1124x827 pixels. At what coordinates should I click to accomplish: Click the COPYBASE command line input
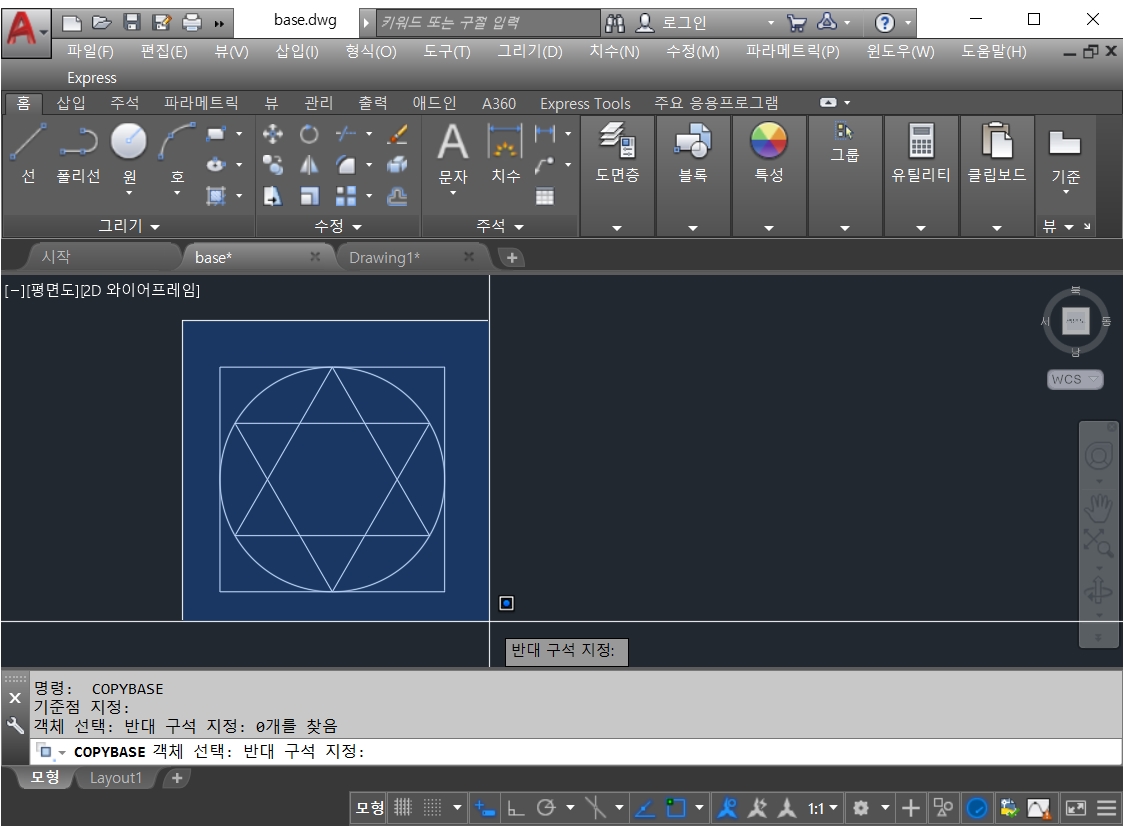tap(577, 752)
